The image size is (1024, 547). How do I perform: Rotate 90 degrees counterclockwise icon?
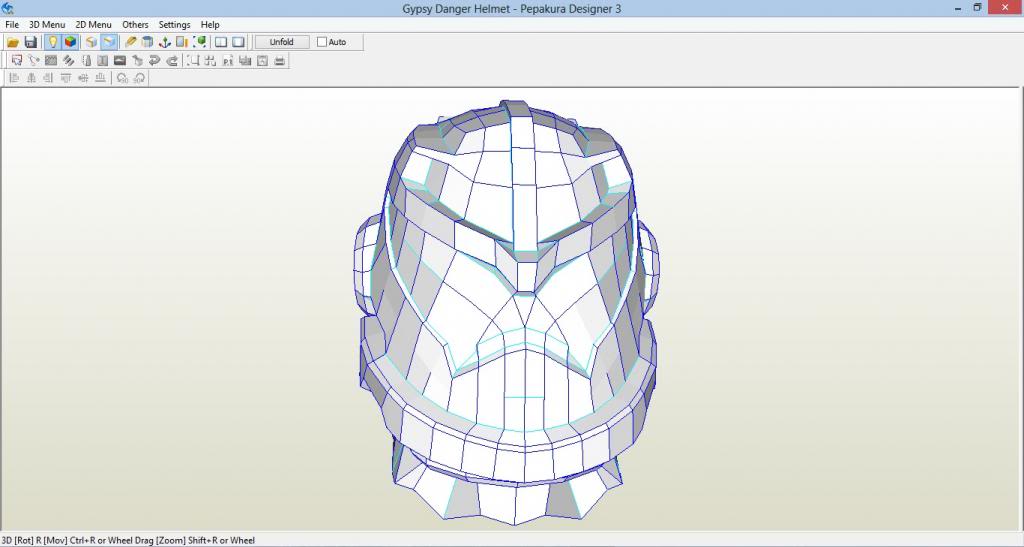[122, 78]
